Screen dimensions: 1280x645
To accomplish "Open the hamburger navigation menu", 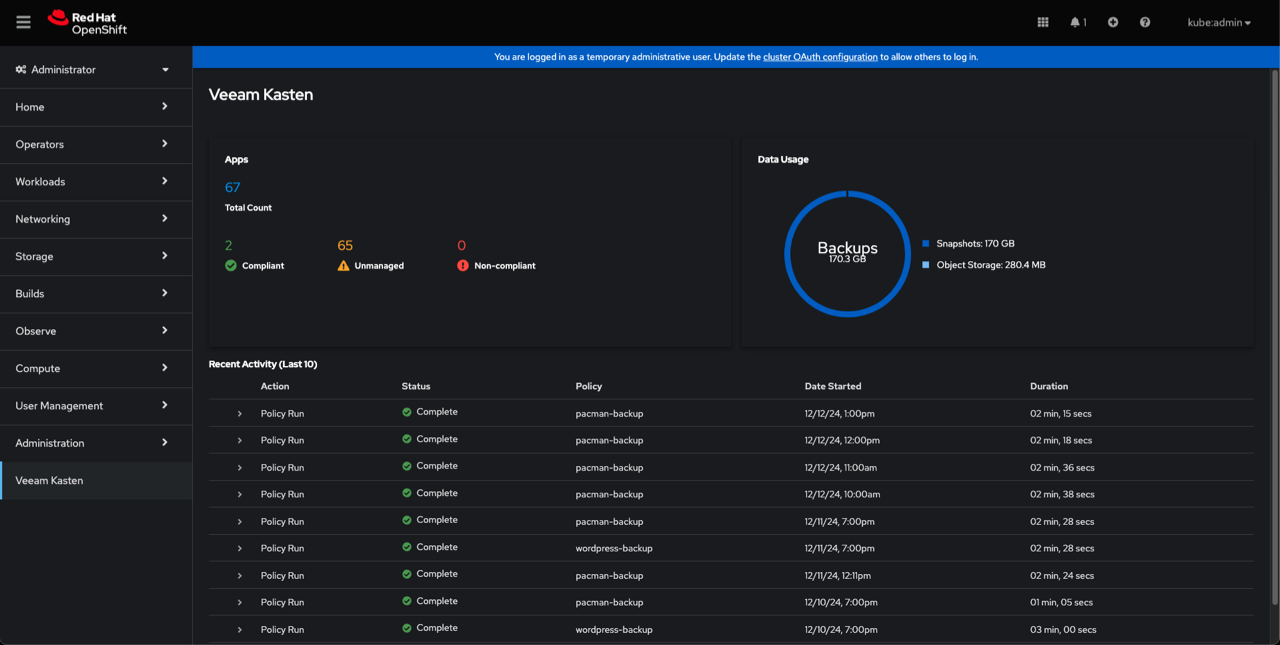I will [x=23, y=22].
